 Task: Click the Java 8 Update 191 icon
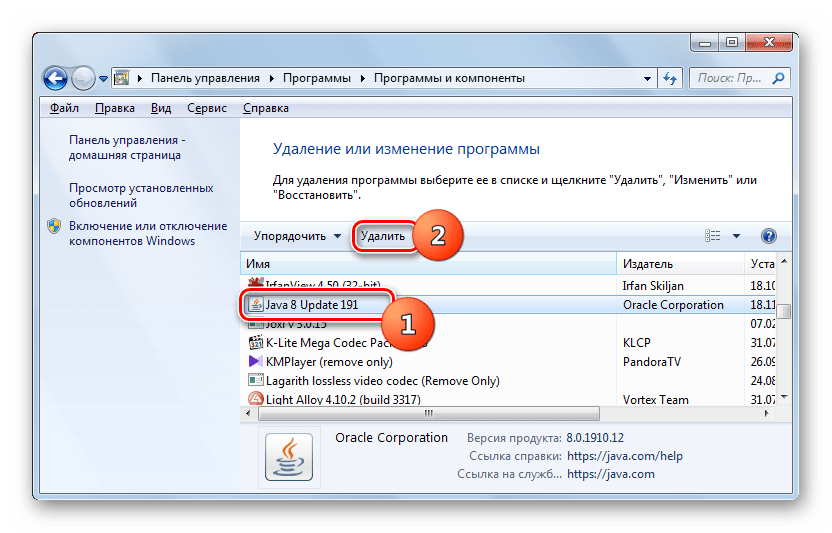[255, 305]
